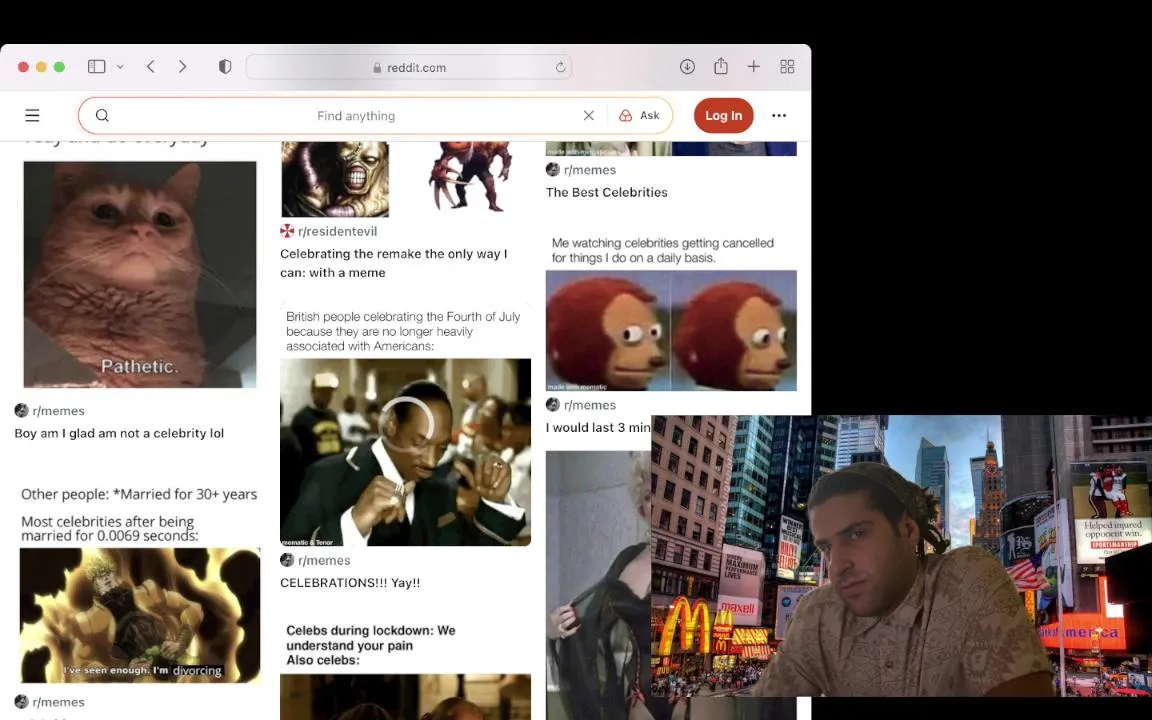Clear the search with the X icon
Viewport: 1152px width, 720px height.
[x=588, y=115]
